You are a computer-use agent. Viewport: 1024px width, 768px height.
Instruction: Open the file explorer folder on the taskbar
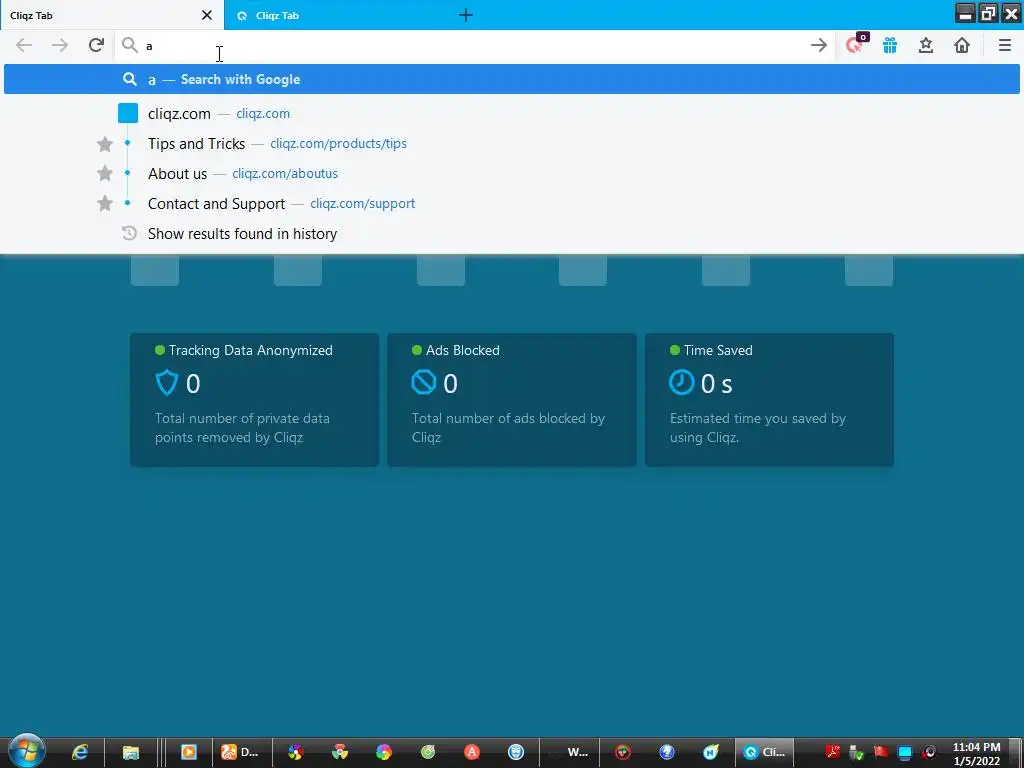pos(131,752)
